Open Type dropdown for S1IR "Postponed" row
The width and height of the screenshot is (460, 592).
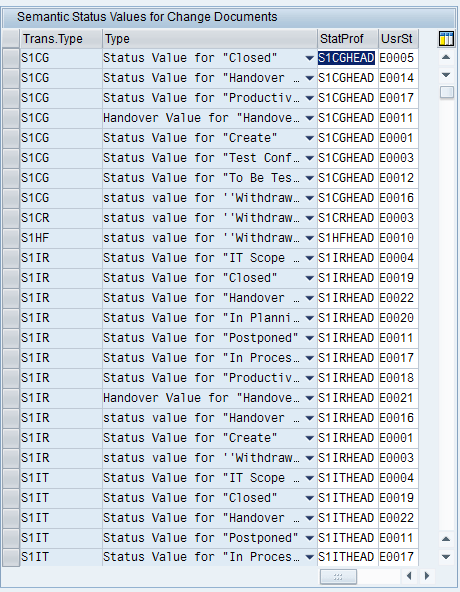click(309, 338)
